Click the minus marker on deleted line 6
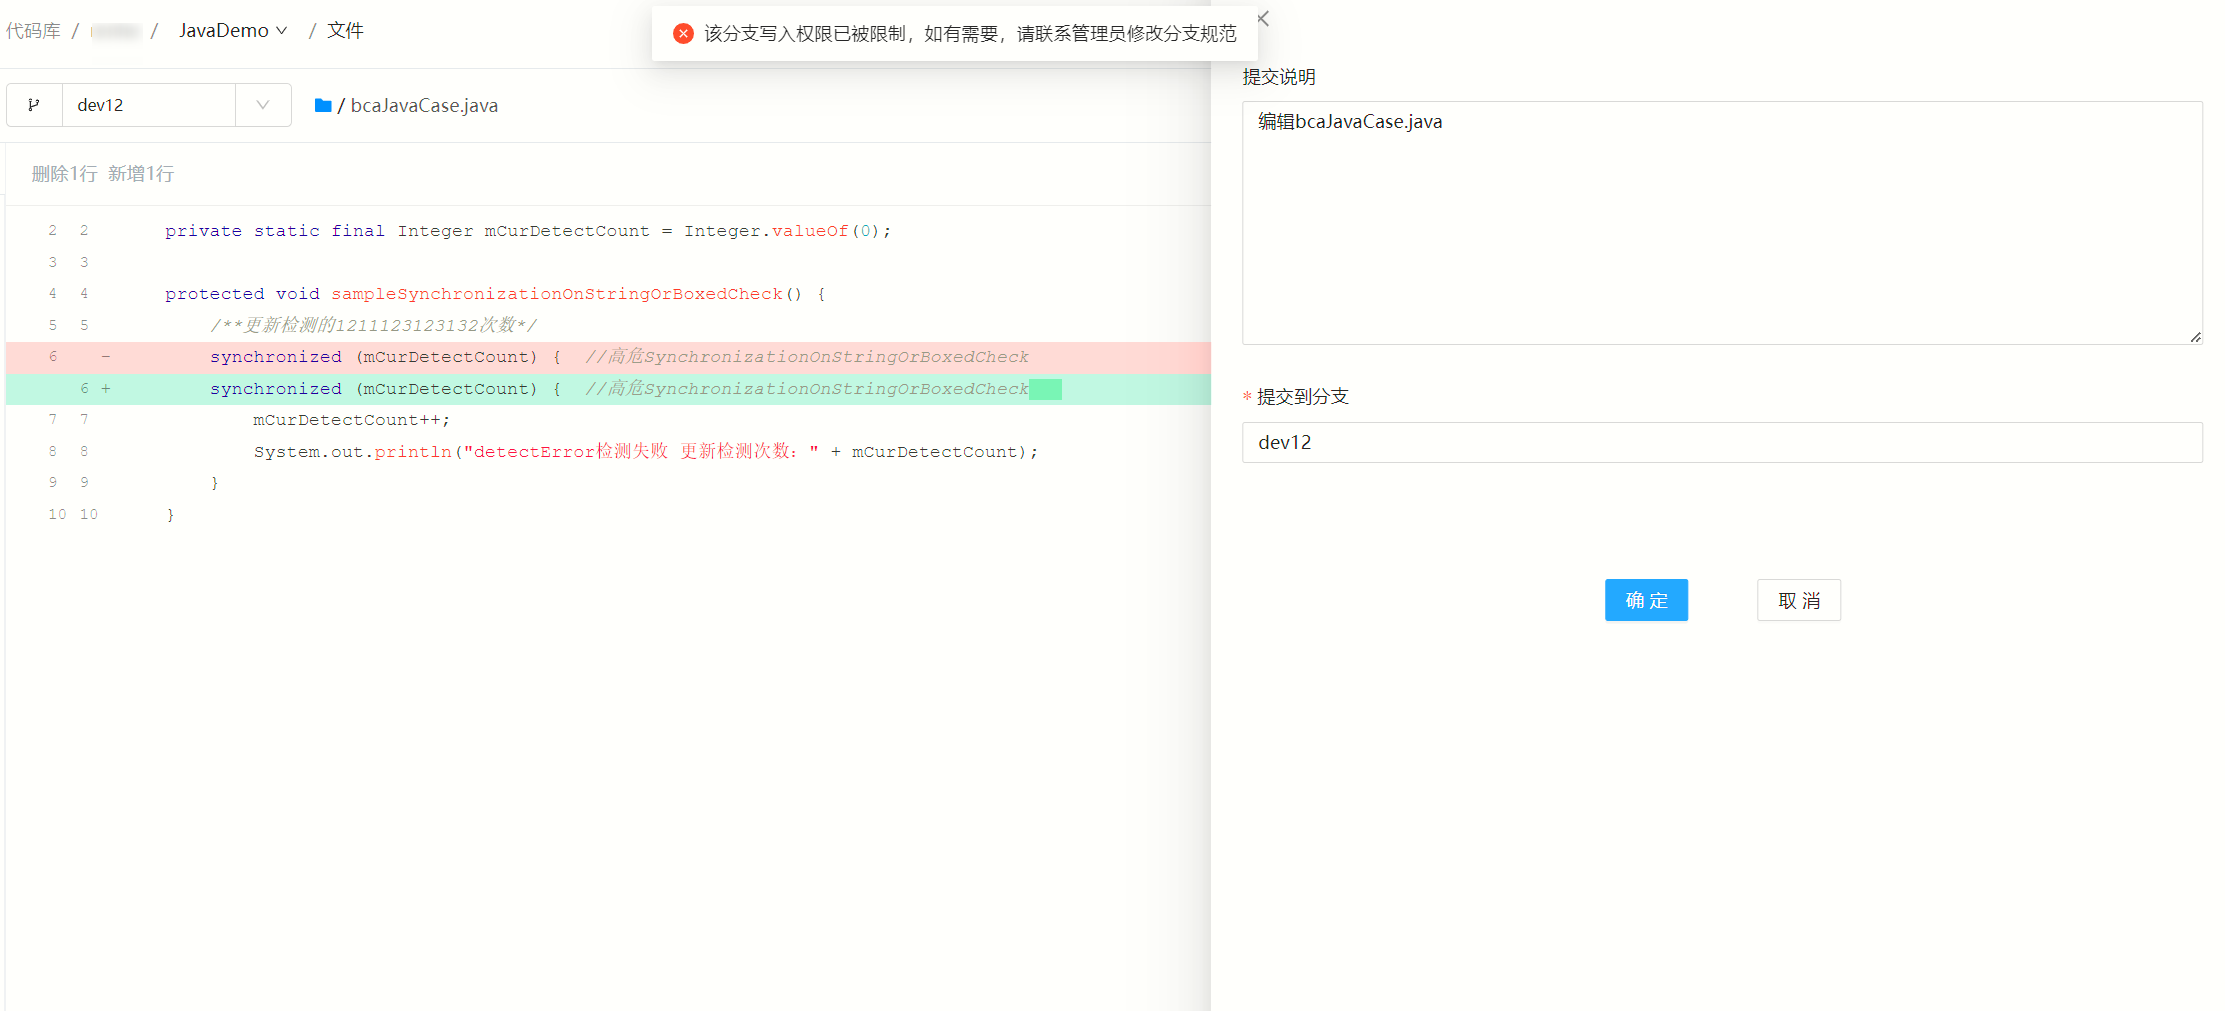2225x1011 pixels. 106,357
